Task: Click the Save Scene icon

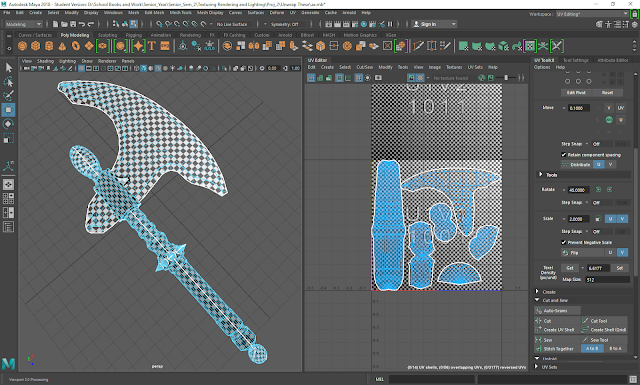Action: click(73, 24)
